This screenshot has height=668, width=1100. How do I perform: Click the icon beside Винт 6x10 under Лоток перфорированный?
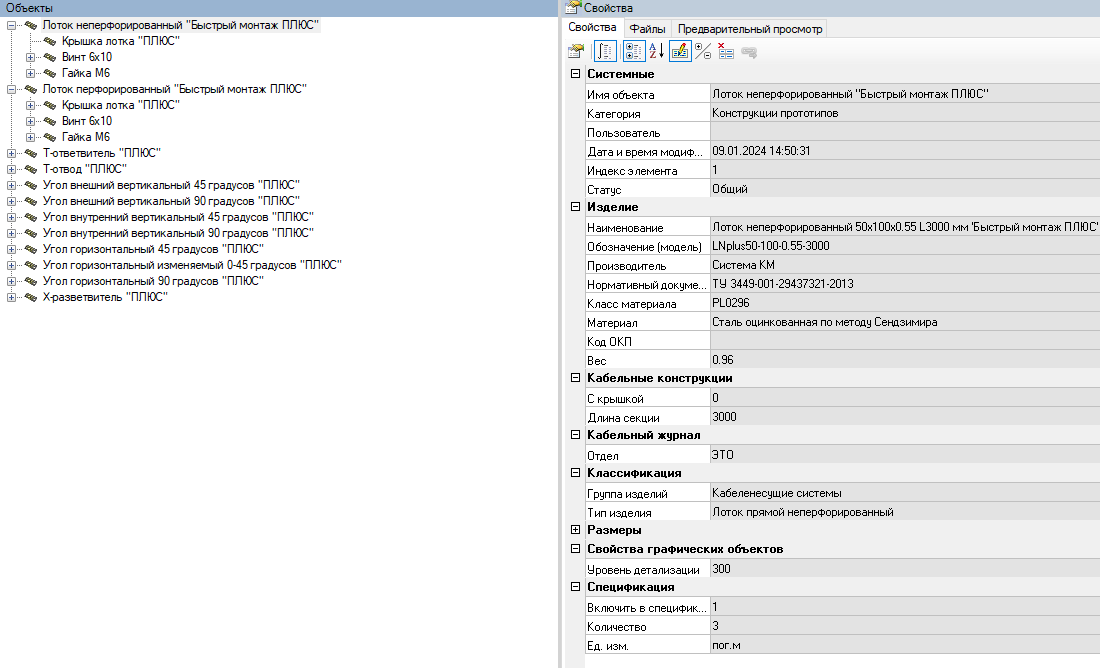[x=50, y=121]
